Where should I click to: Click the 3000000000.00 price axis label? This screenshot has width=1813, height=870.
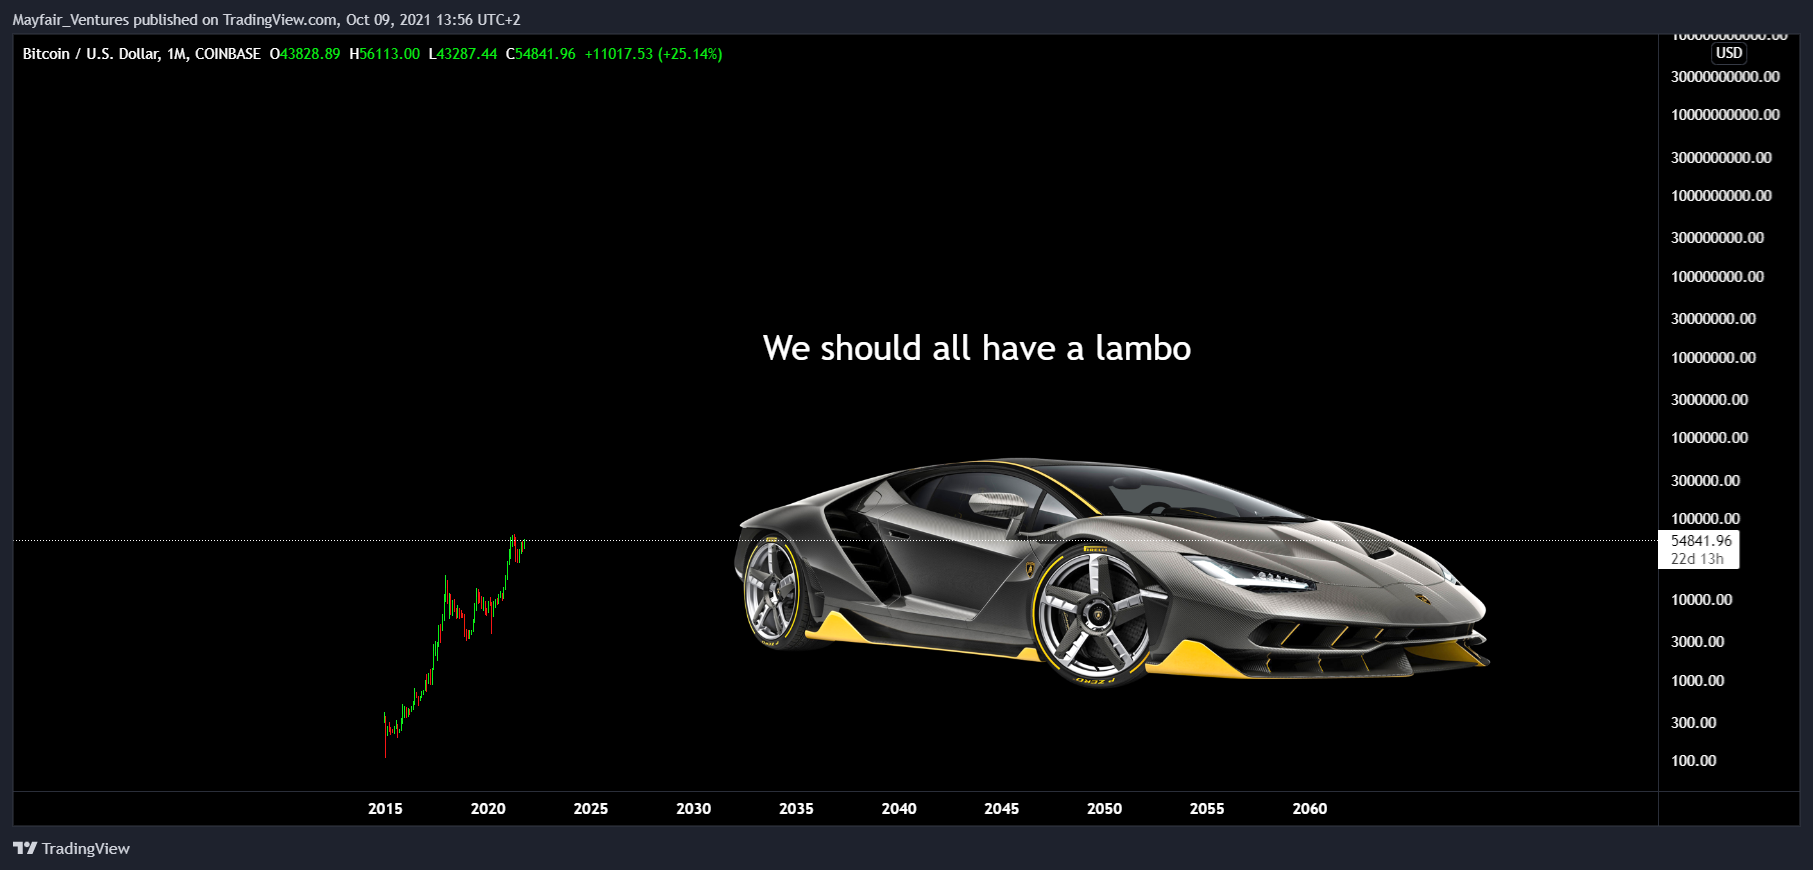(1721, 158)
